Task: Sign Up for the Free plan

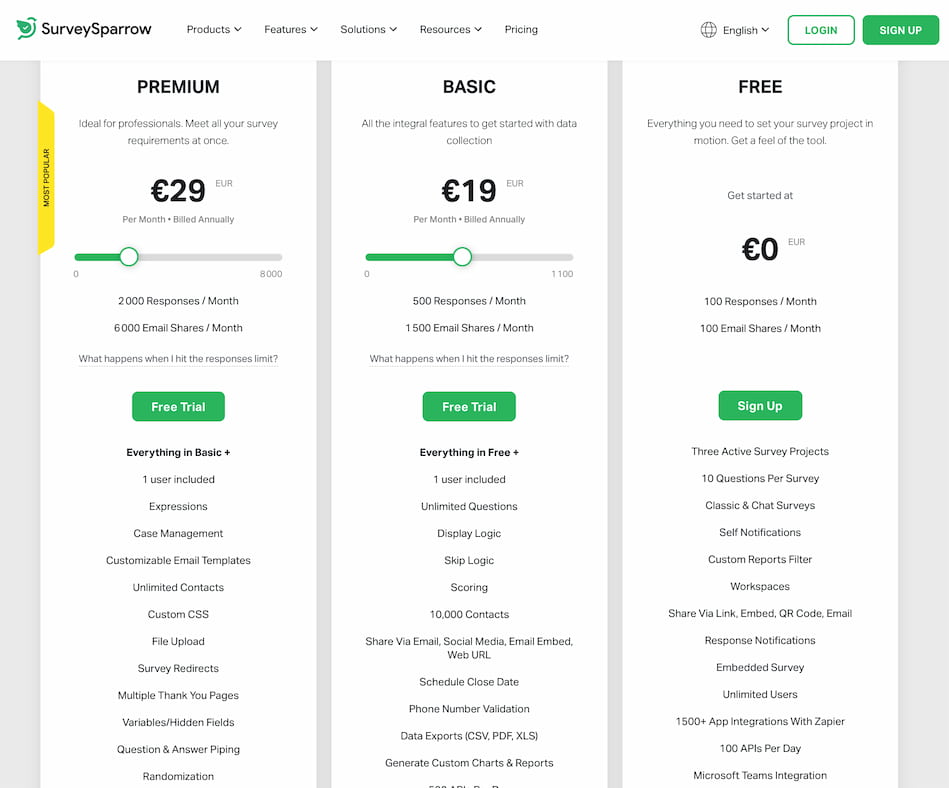Action: 760,405
